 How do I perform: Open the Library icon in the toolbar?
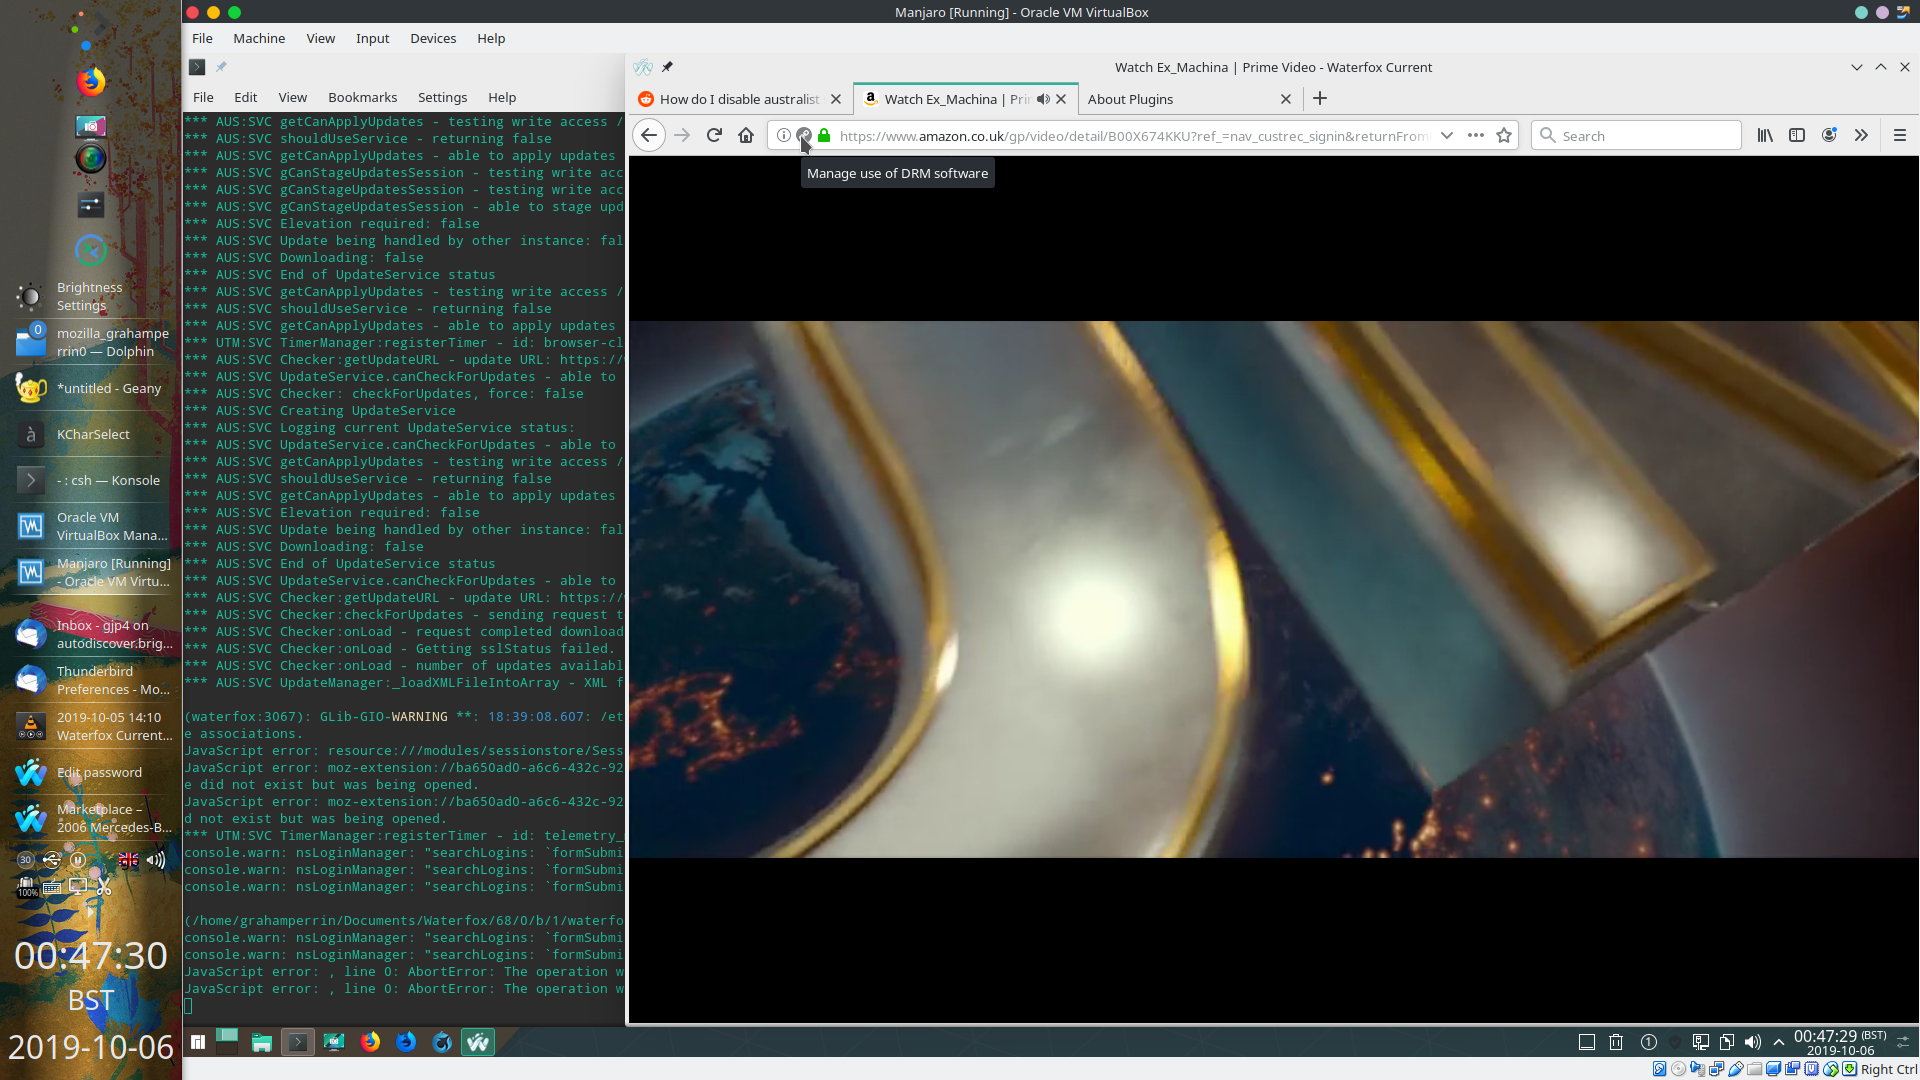click(x=1765, y=135)
